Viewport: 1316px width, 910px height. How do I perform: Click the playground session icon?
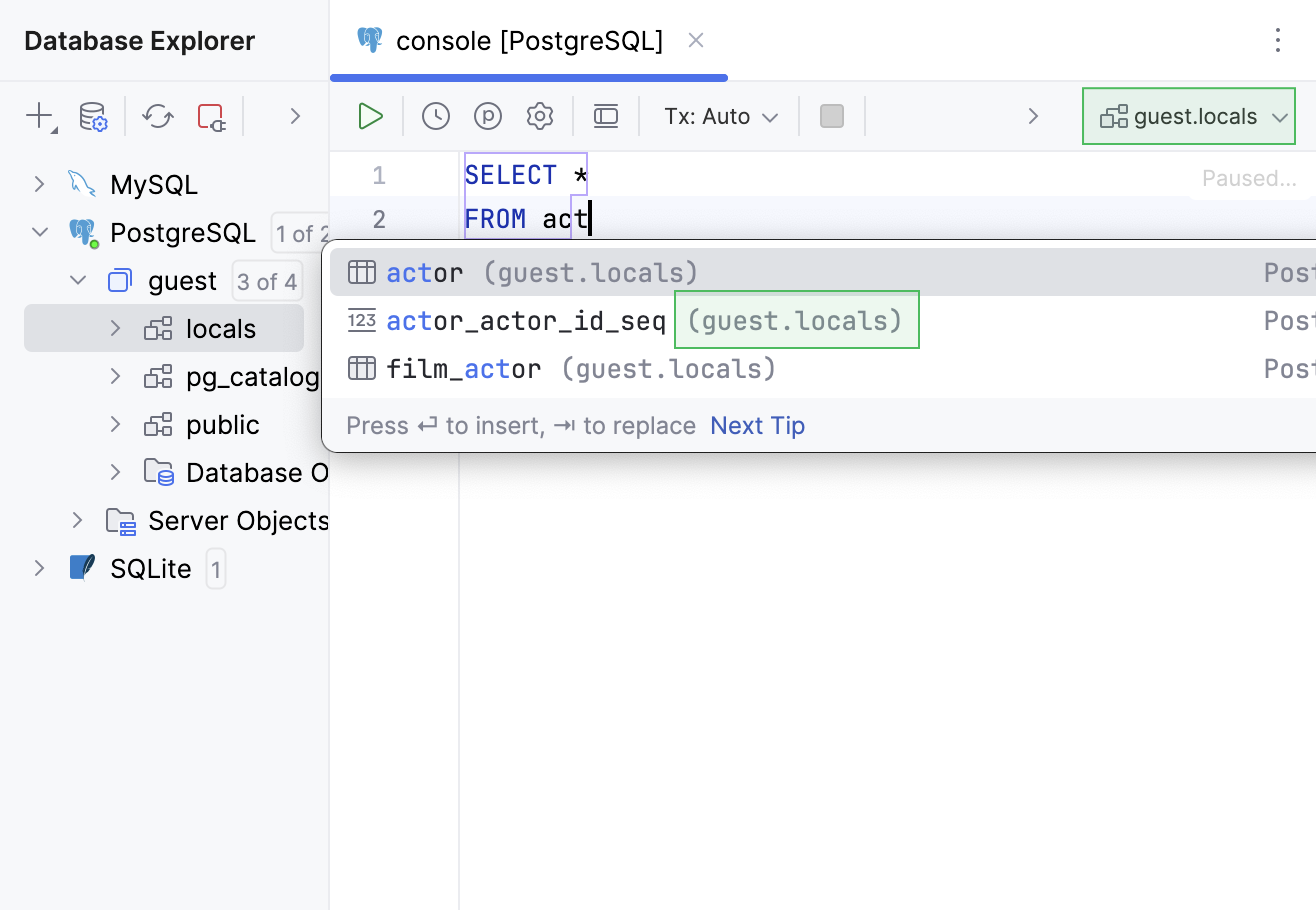click(x=488, y=117)
